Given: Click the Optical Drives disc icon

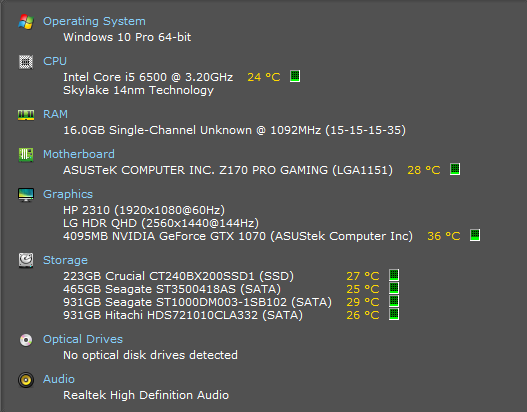Looking at the screenshot, I should [26, 340].
